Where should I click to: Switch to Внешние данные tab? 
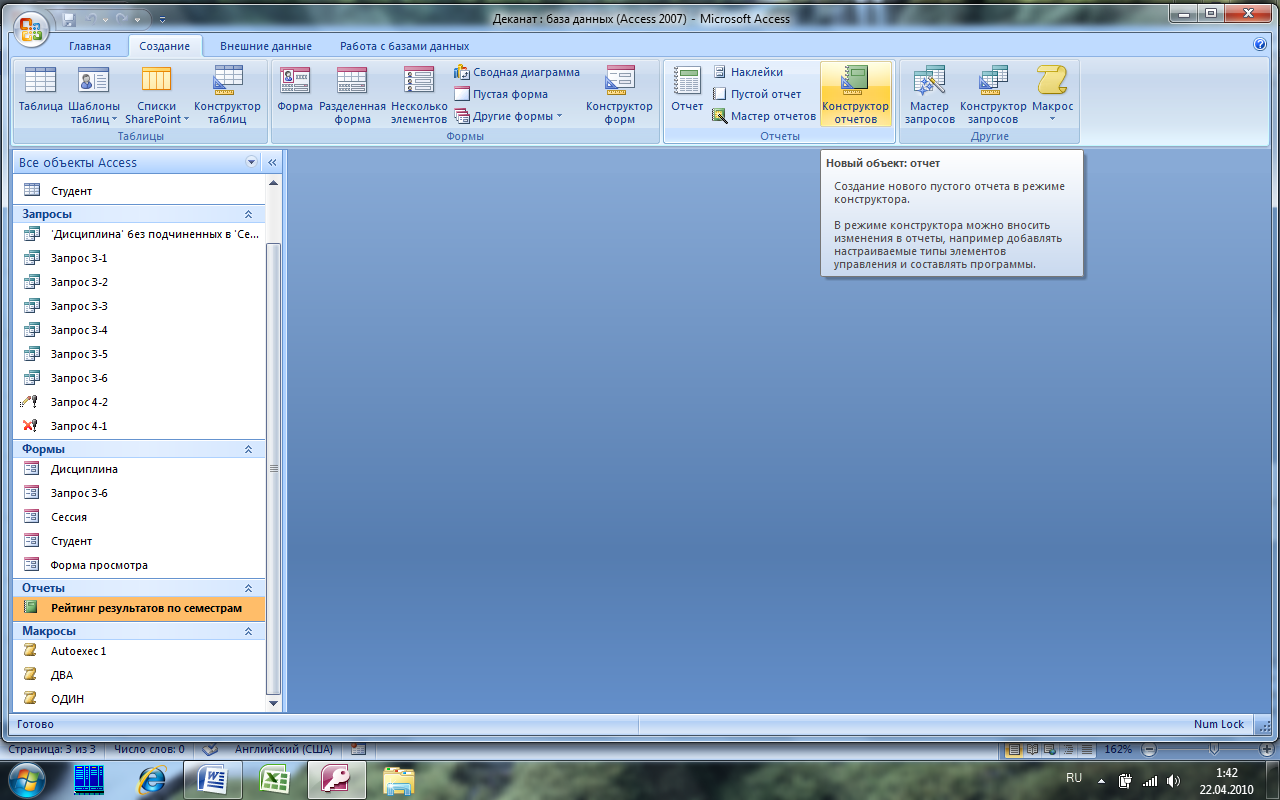click(x=266, y=46)
